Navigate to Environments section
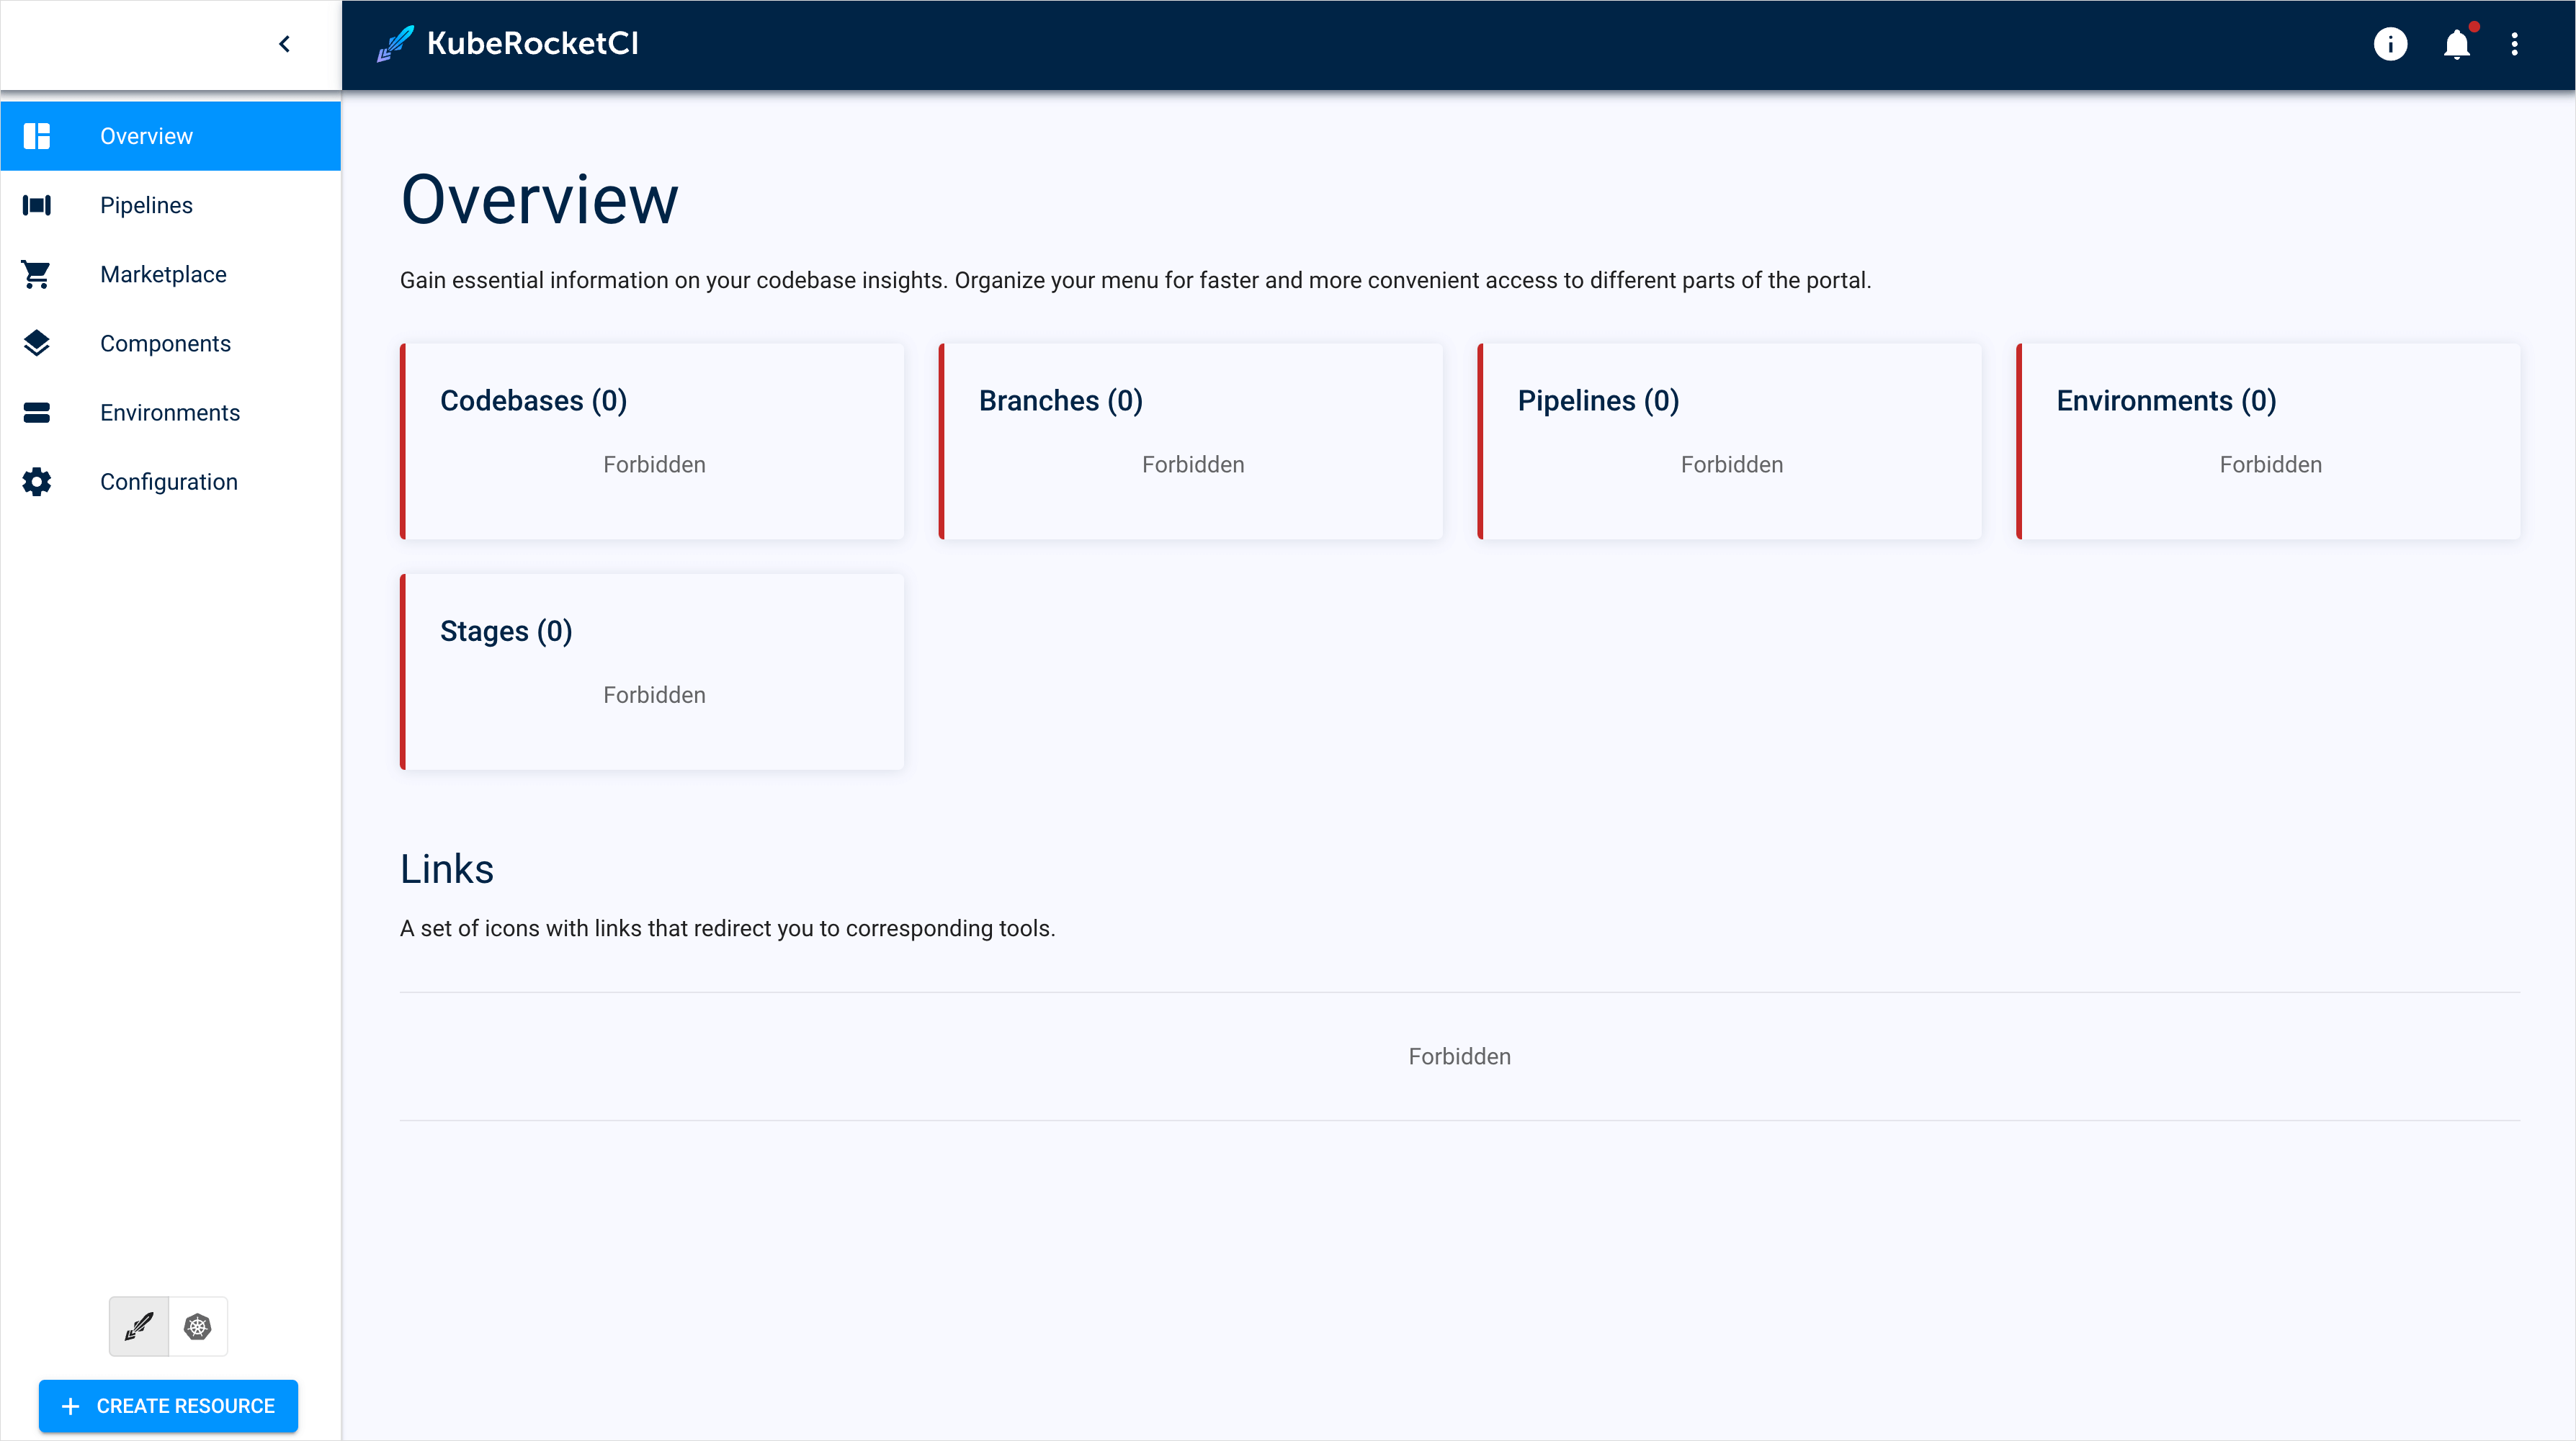Screen dimensions: 2576x1441 tap(170, 412)
